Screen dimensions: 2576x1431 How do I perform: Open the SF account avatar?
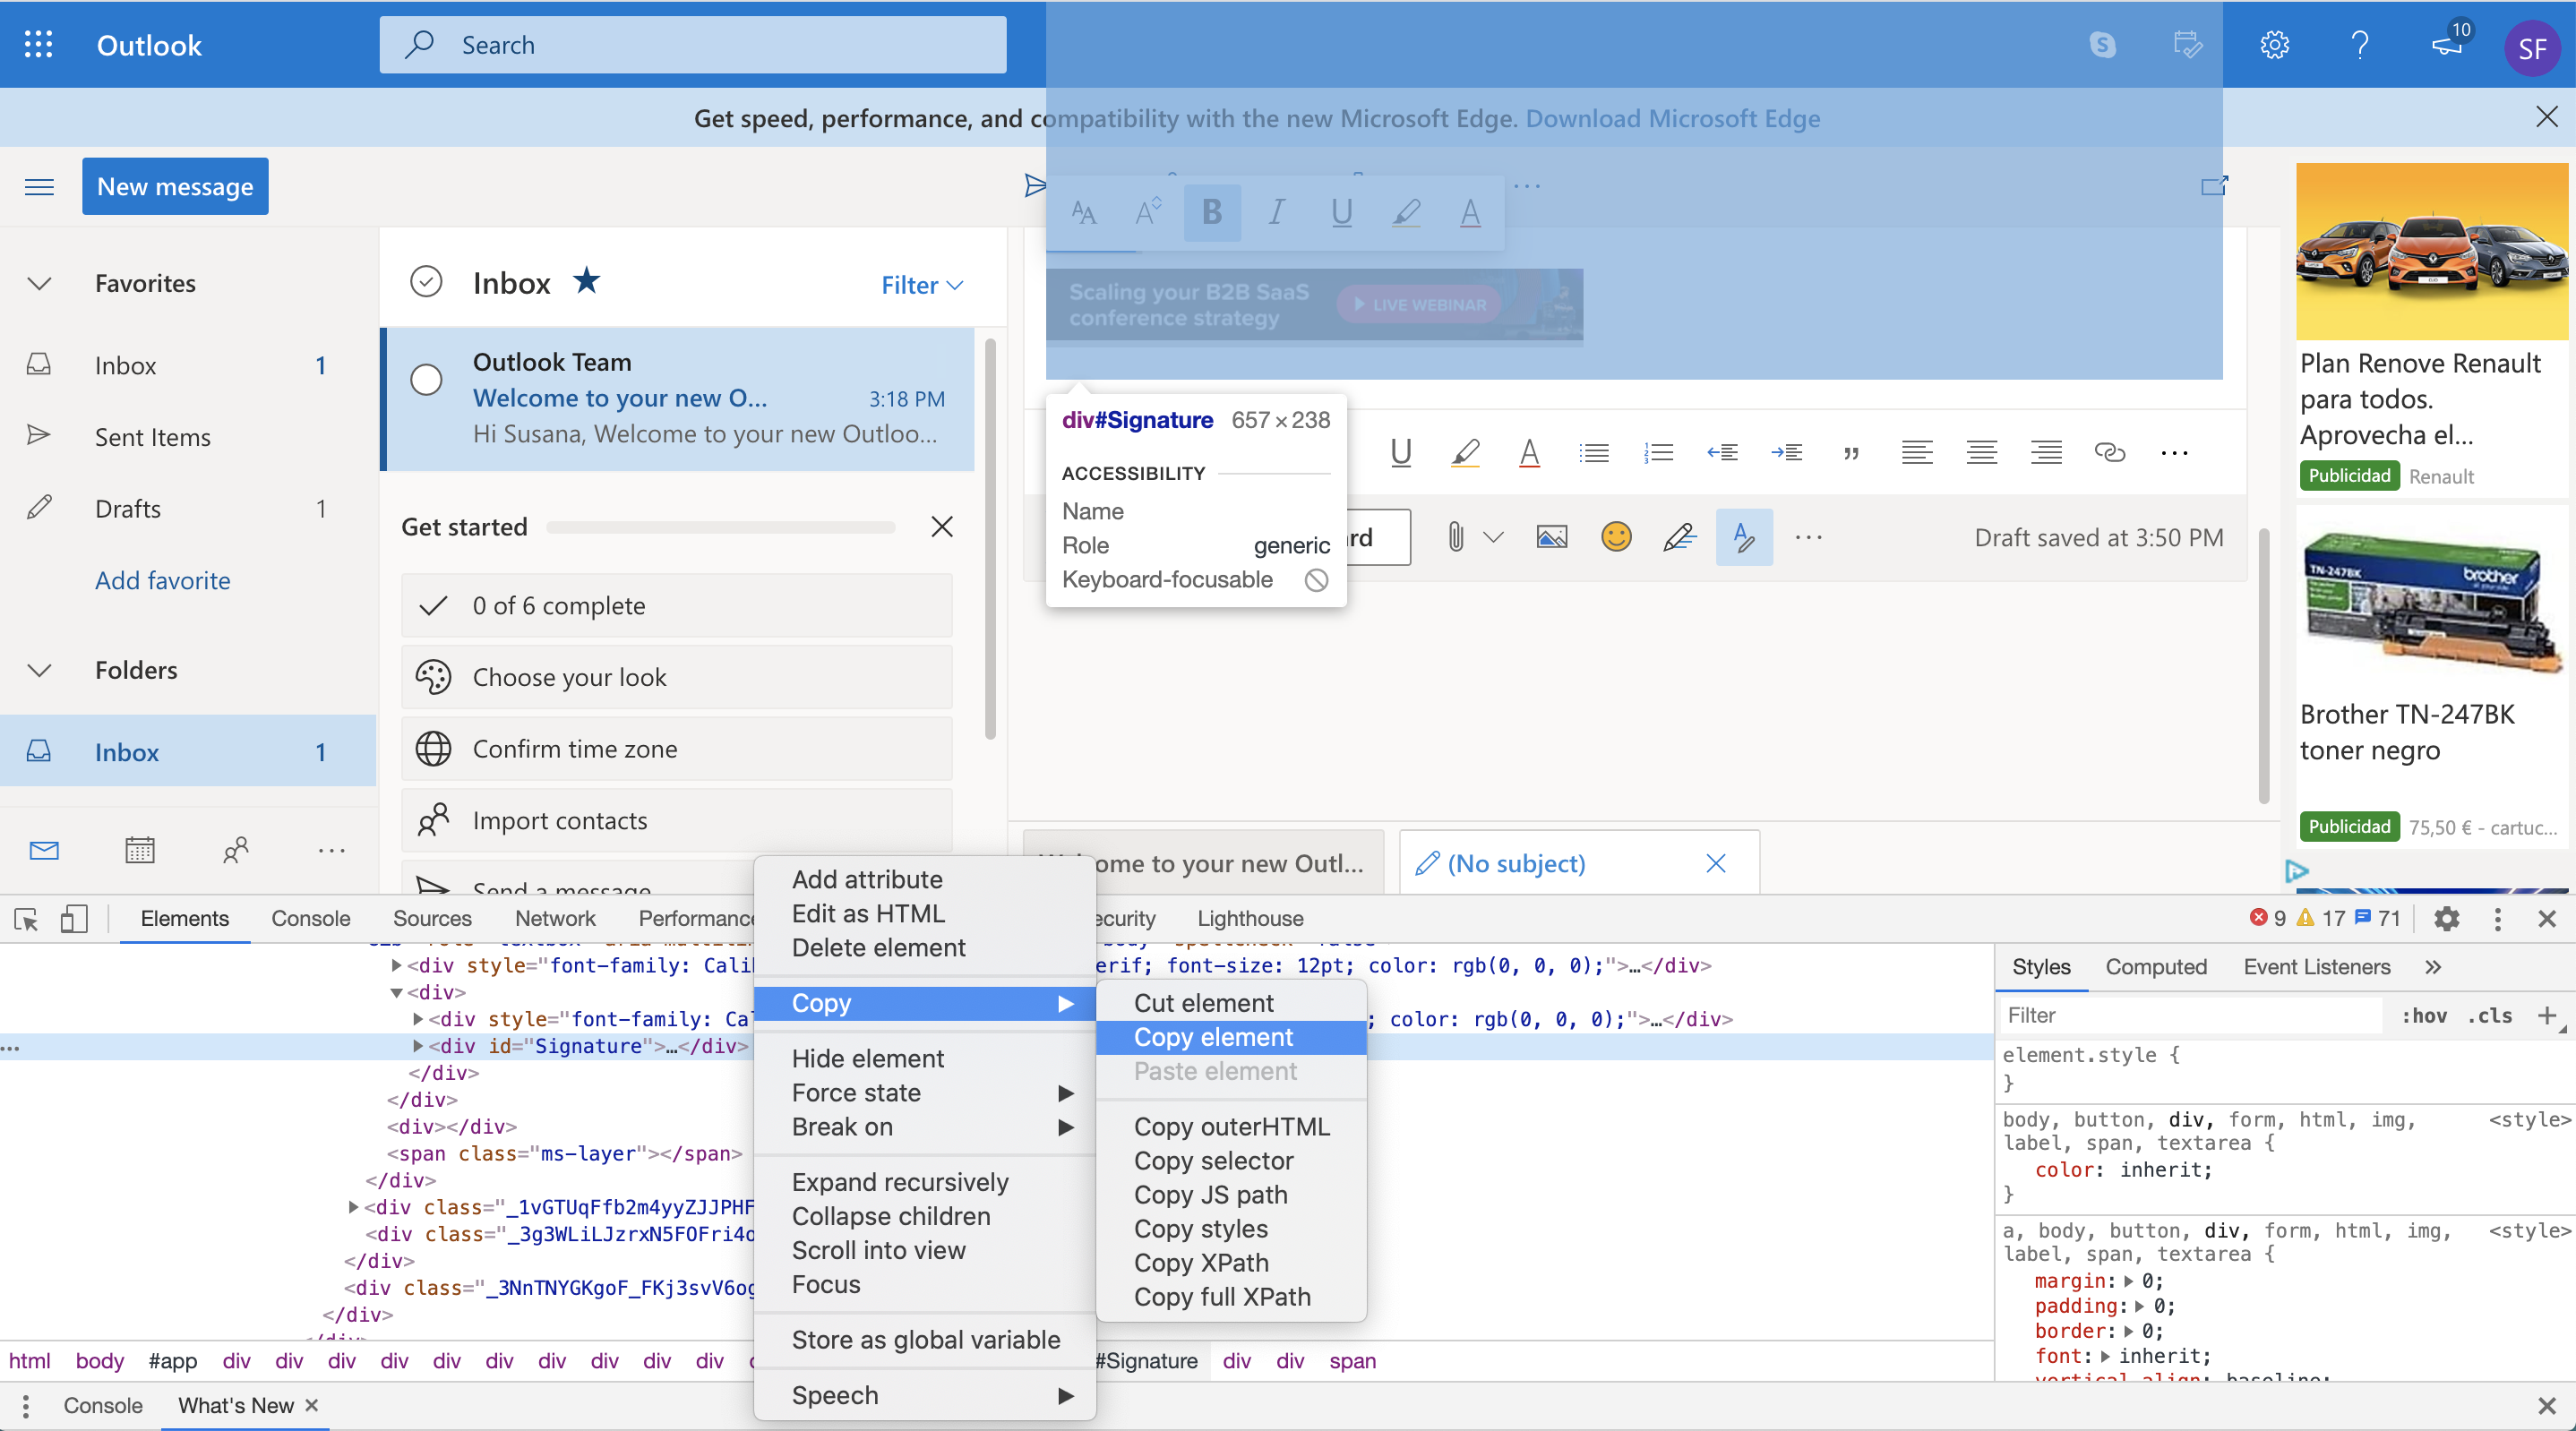(x=2532, y=48)
